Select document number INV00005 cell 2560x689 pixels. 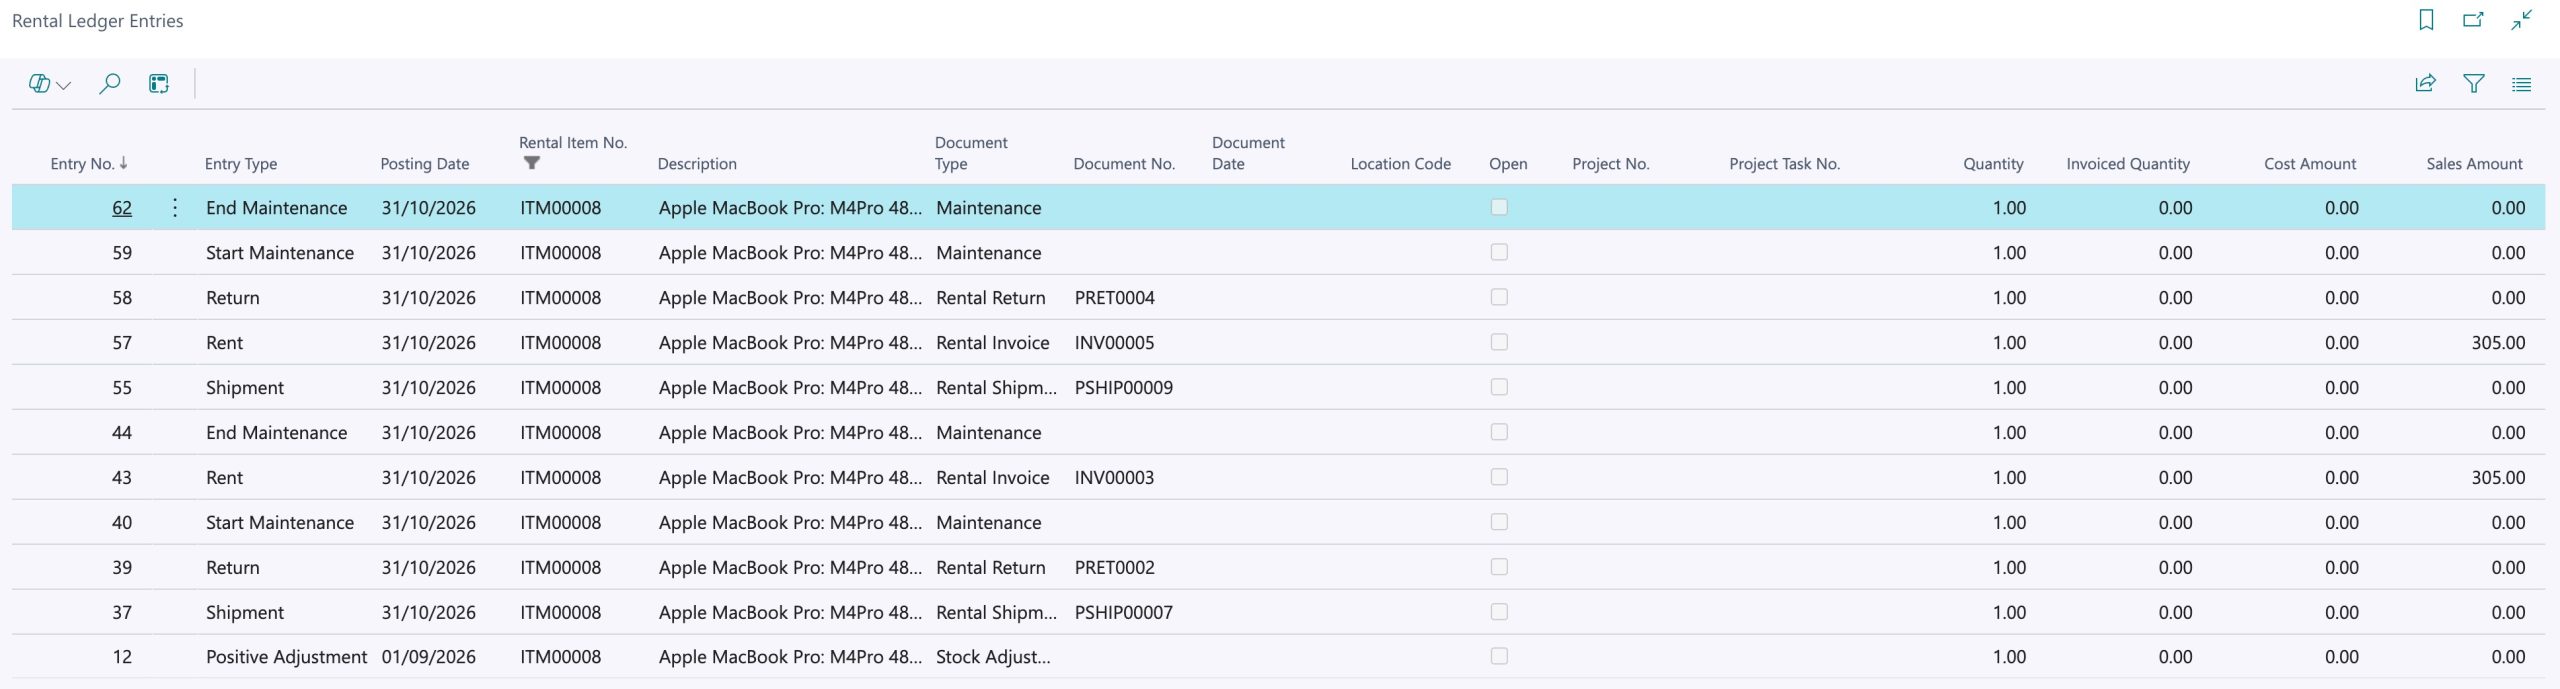click(1114, 343)
